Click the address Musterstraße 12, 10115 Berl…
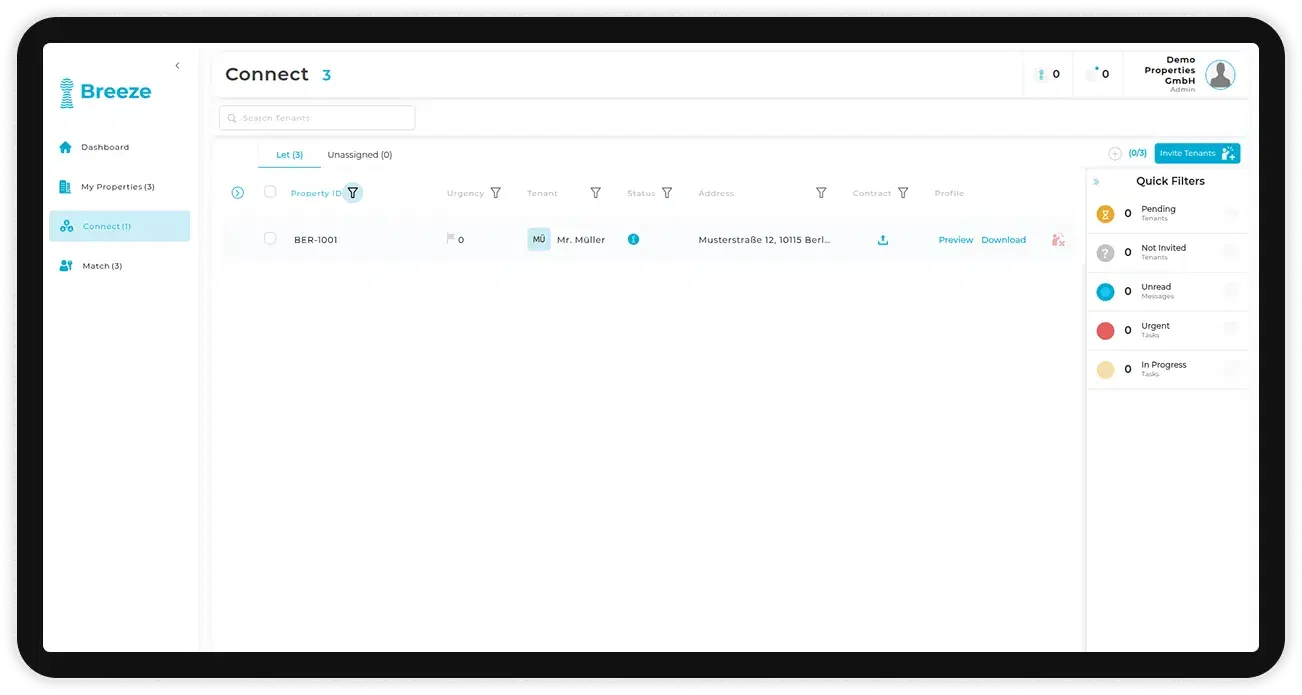This screenshot has height=695, width=1302. click(764, 240)
